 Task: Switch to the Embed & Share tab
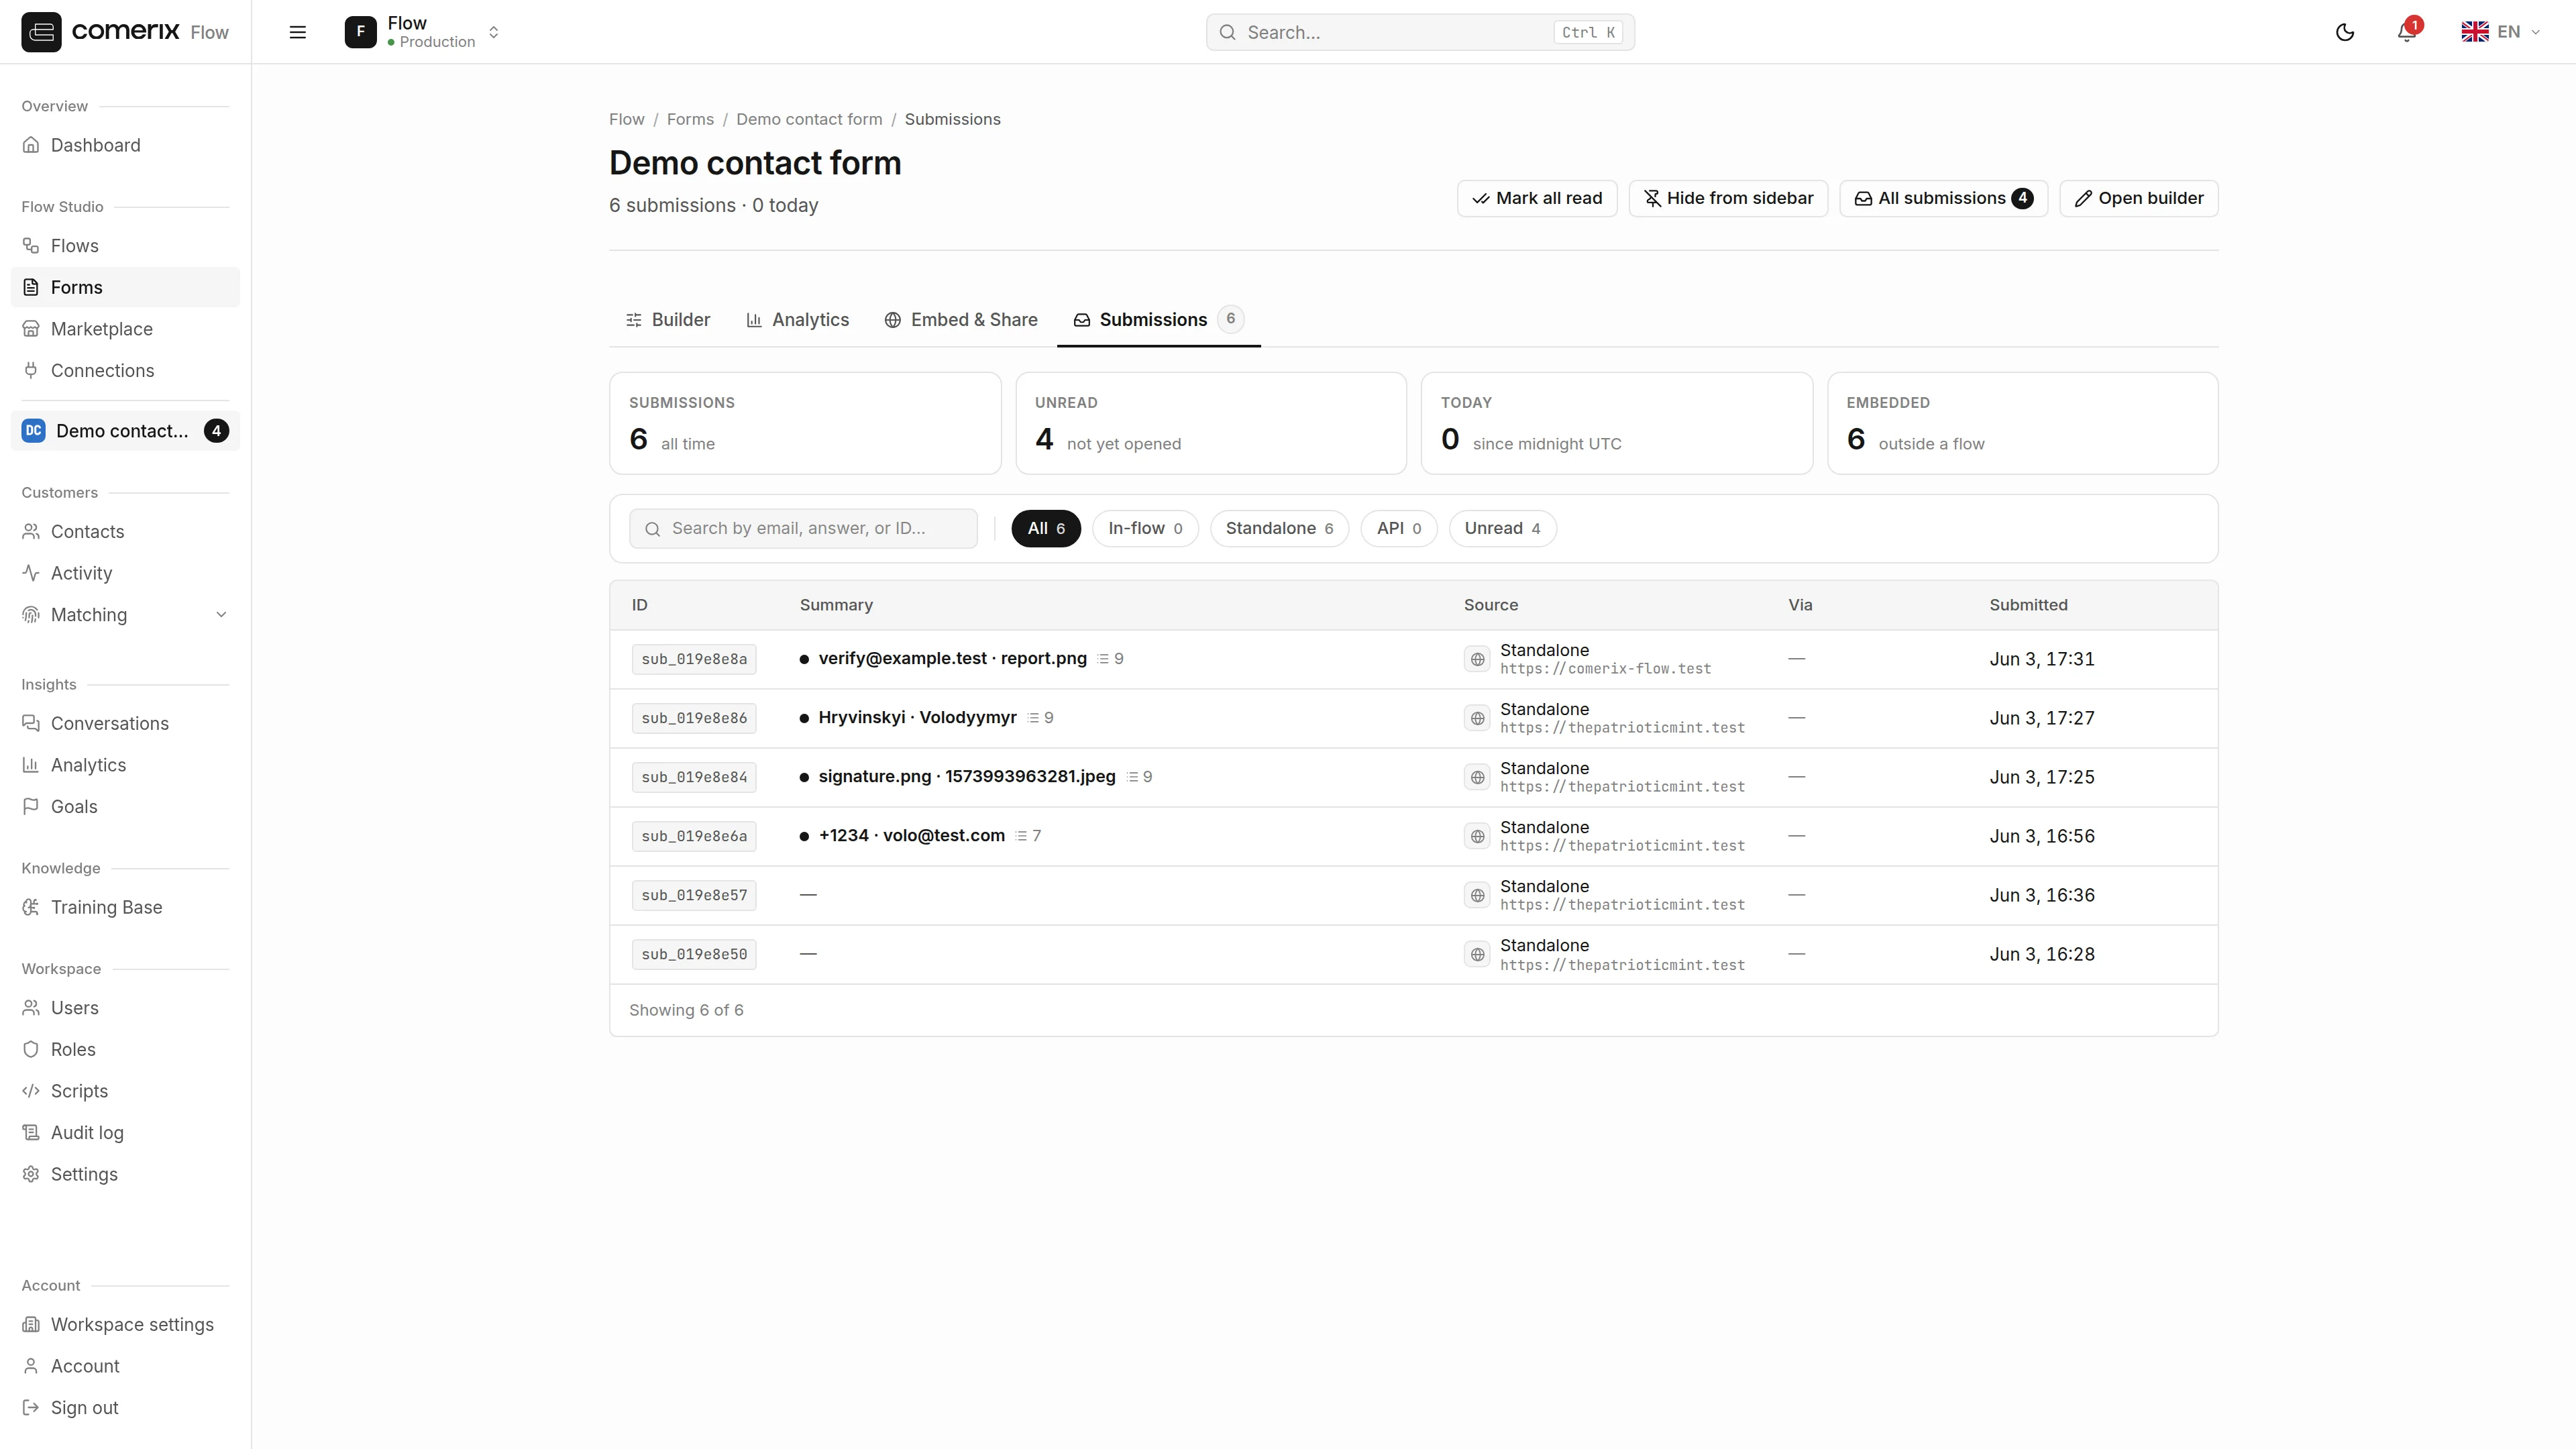click(961, 320)
